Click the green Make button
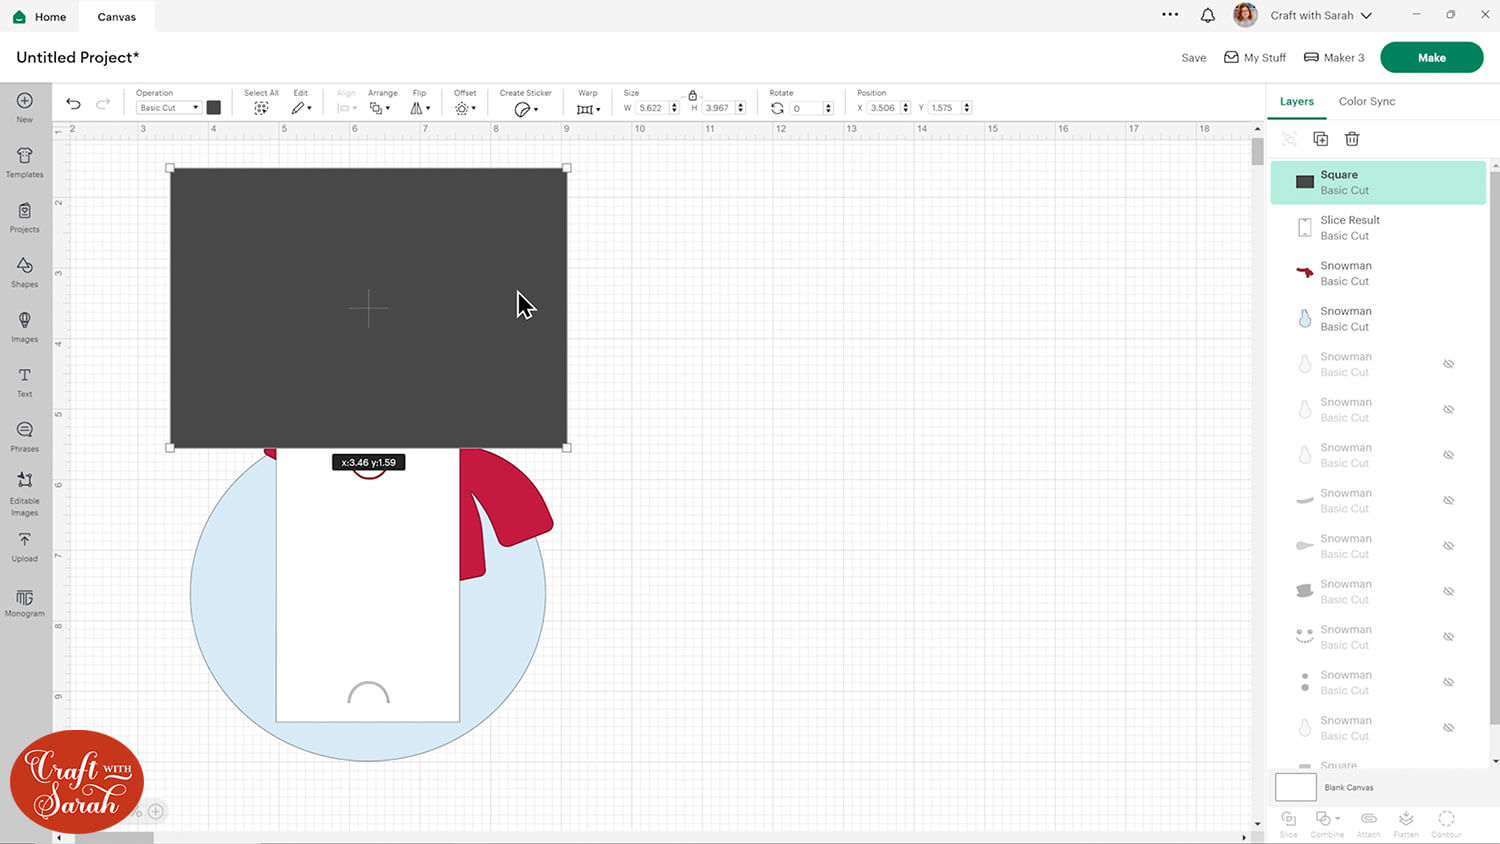Screen dimensions: 1500x844 click(1431, 57)
